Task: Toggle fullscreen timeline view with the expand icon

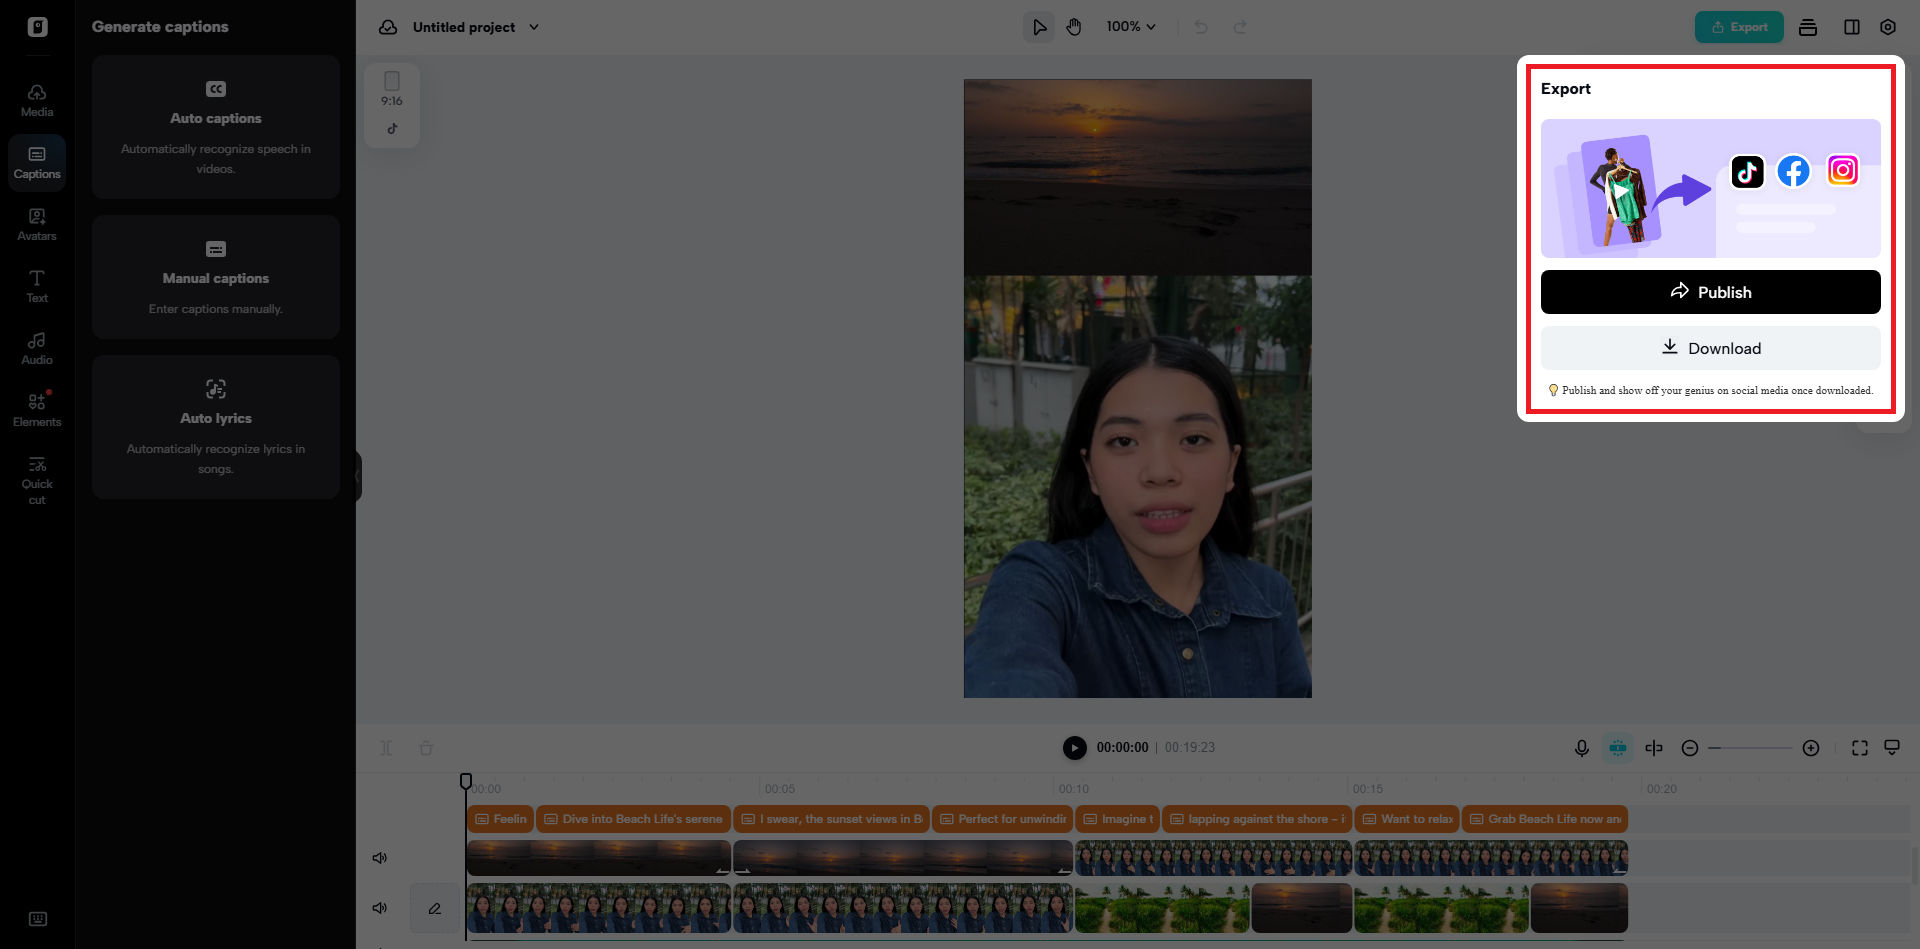Action: coord(1859,747)
